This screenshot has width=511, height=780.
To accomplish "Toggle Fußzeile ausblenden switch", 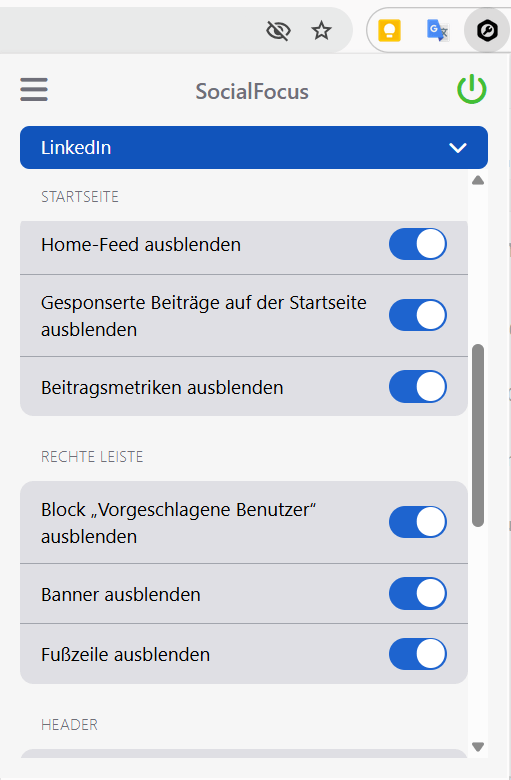I will point(418,654).
